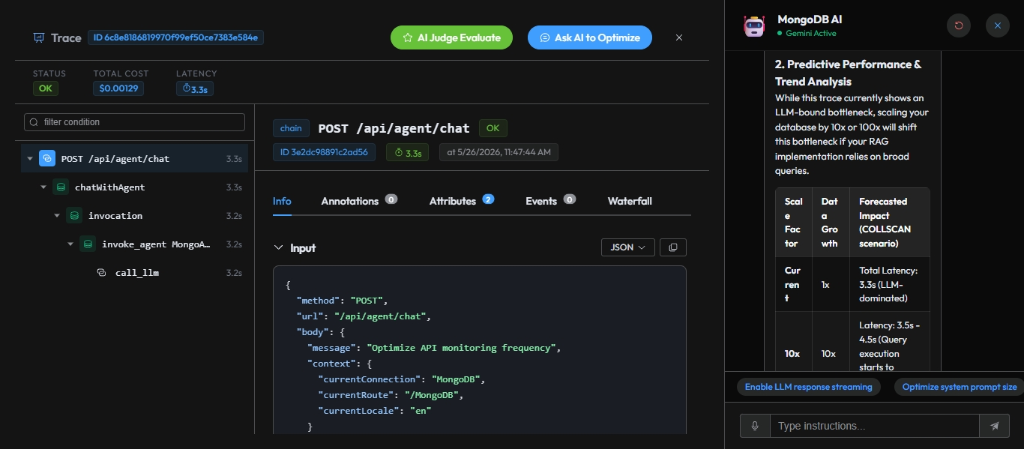Click the Total Latency: 3.3s (LLM-dominated) cell
Viewport: 1024px width, 449px height.
889,284
